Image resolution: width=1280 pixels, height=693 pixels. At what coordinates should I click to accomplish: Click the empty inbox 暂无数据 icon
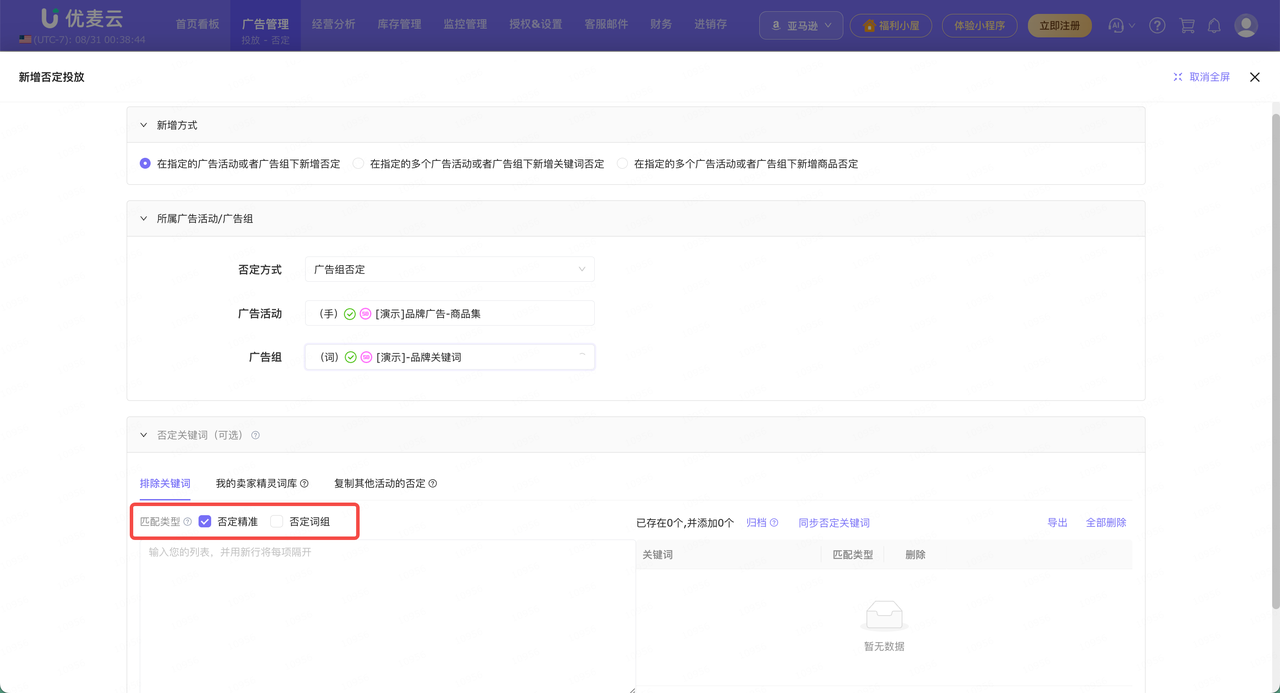point(884,614)
